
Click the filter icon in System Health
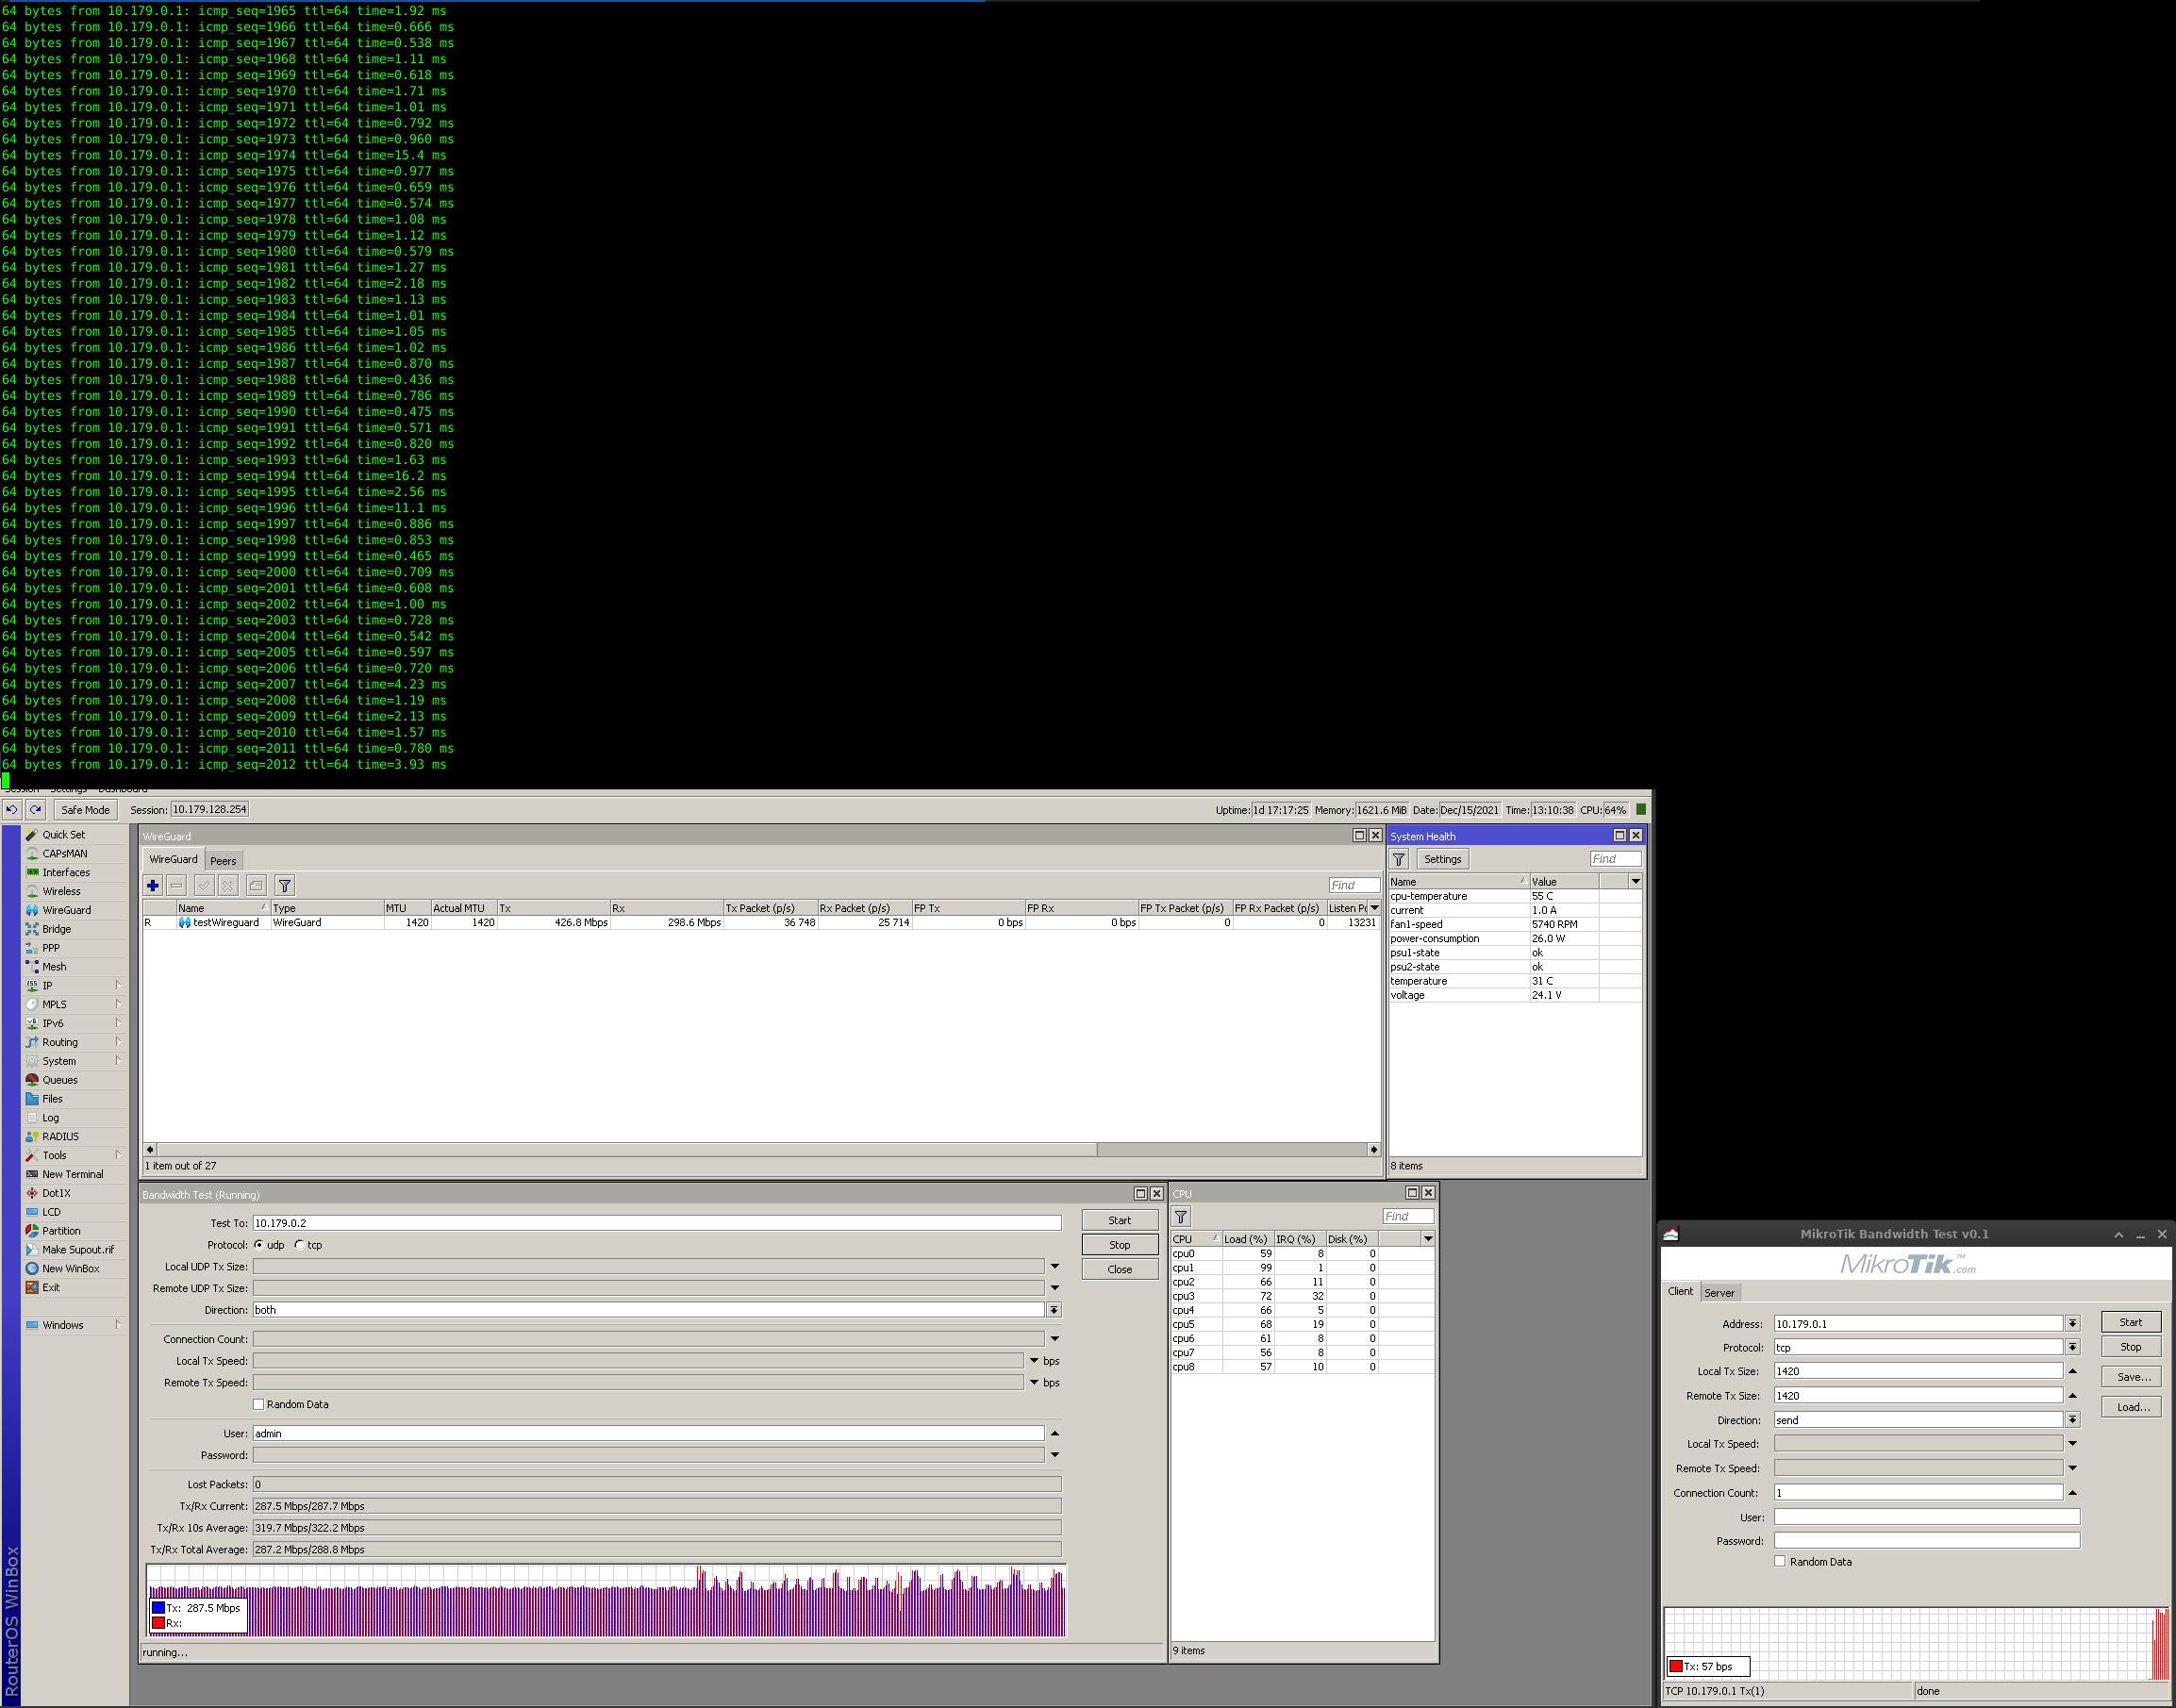[1399, 859]
